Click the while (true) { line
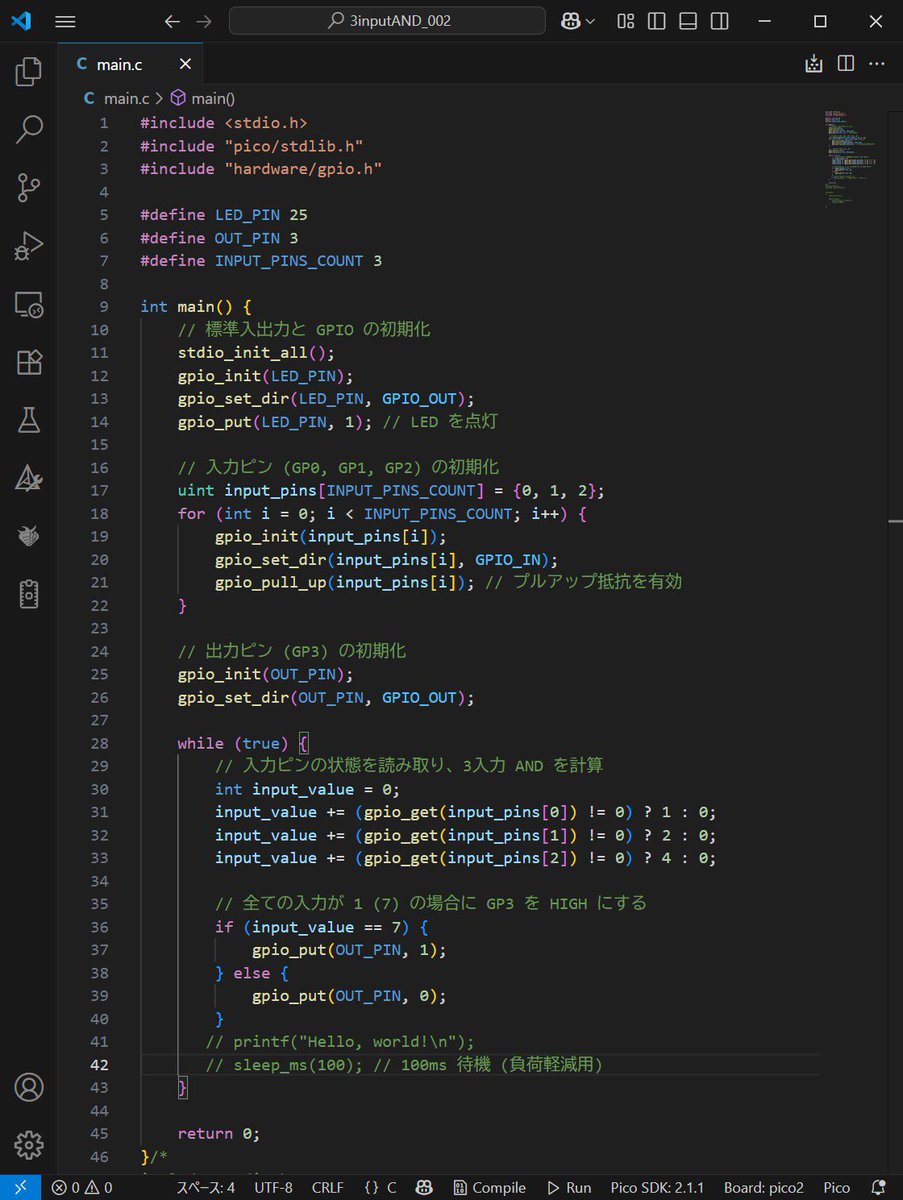903x1200 pixels. 244,743
